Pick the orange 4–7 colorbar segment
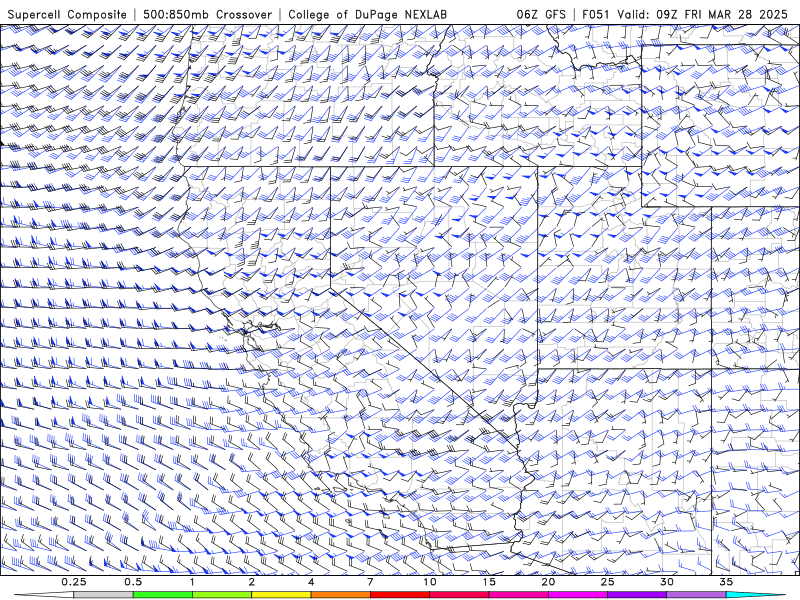This screenshot has width=800, height=600. (340, 595)
